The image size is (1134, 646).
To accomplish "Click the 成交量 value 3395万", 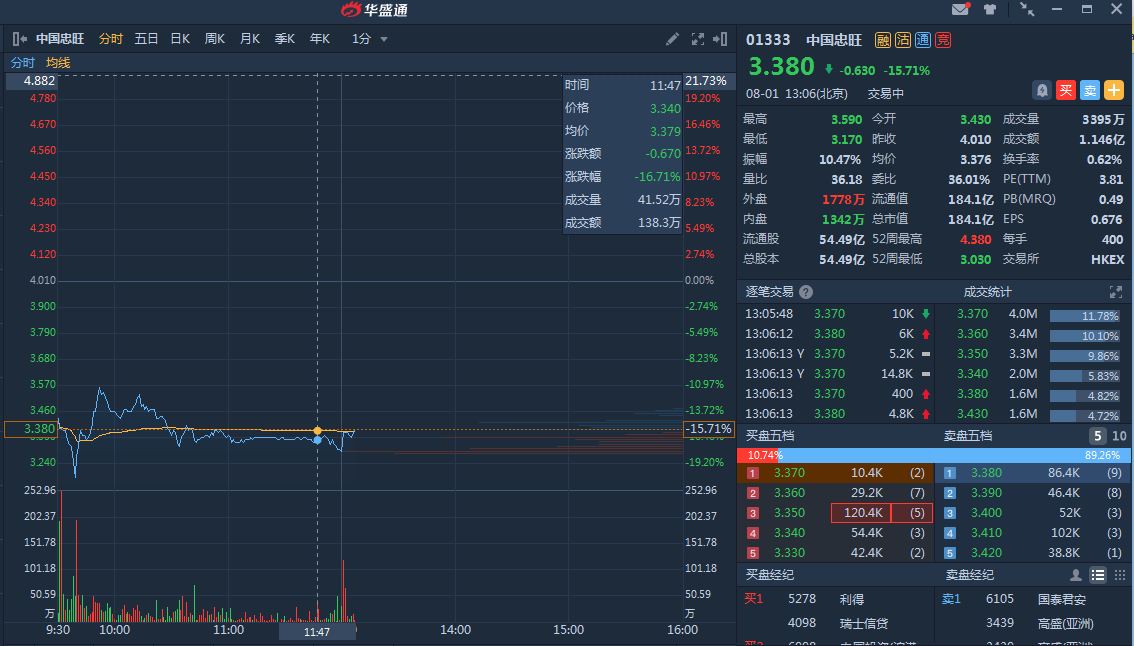I will pos(1103,119).
